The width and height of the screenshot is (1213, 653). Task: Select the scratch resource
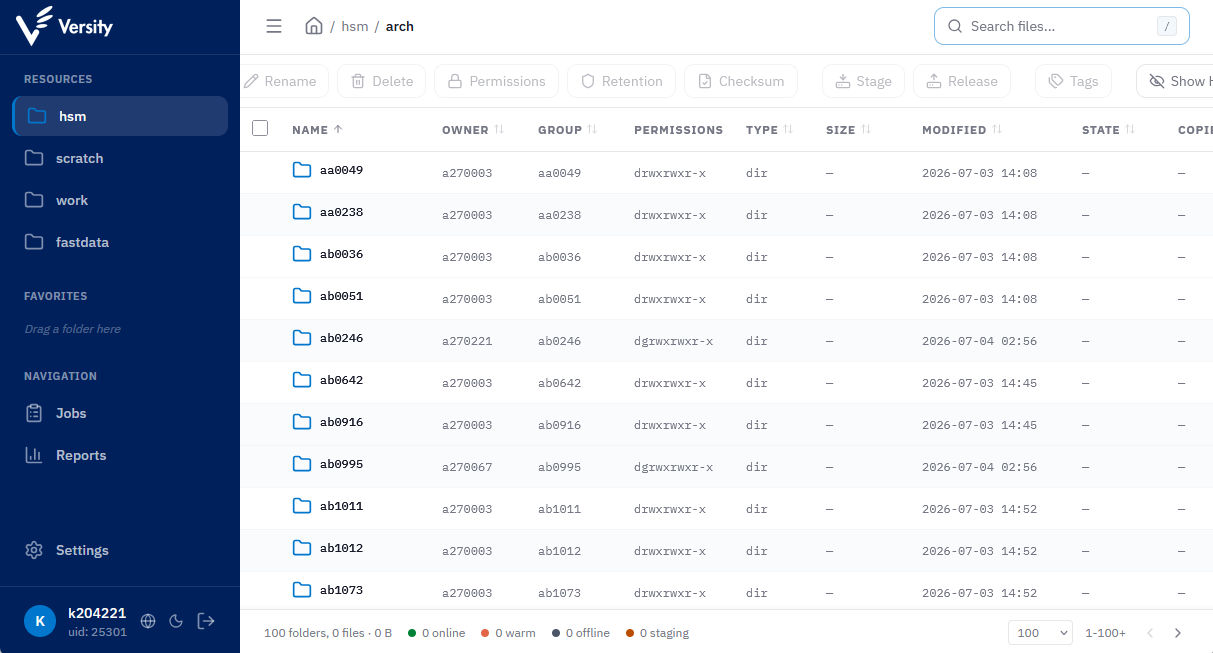click(x=120, y=158)
